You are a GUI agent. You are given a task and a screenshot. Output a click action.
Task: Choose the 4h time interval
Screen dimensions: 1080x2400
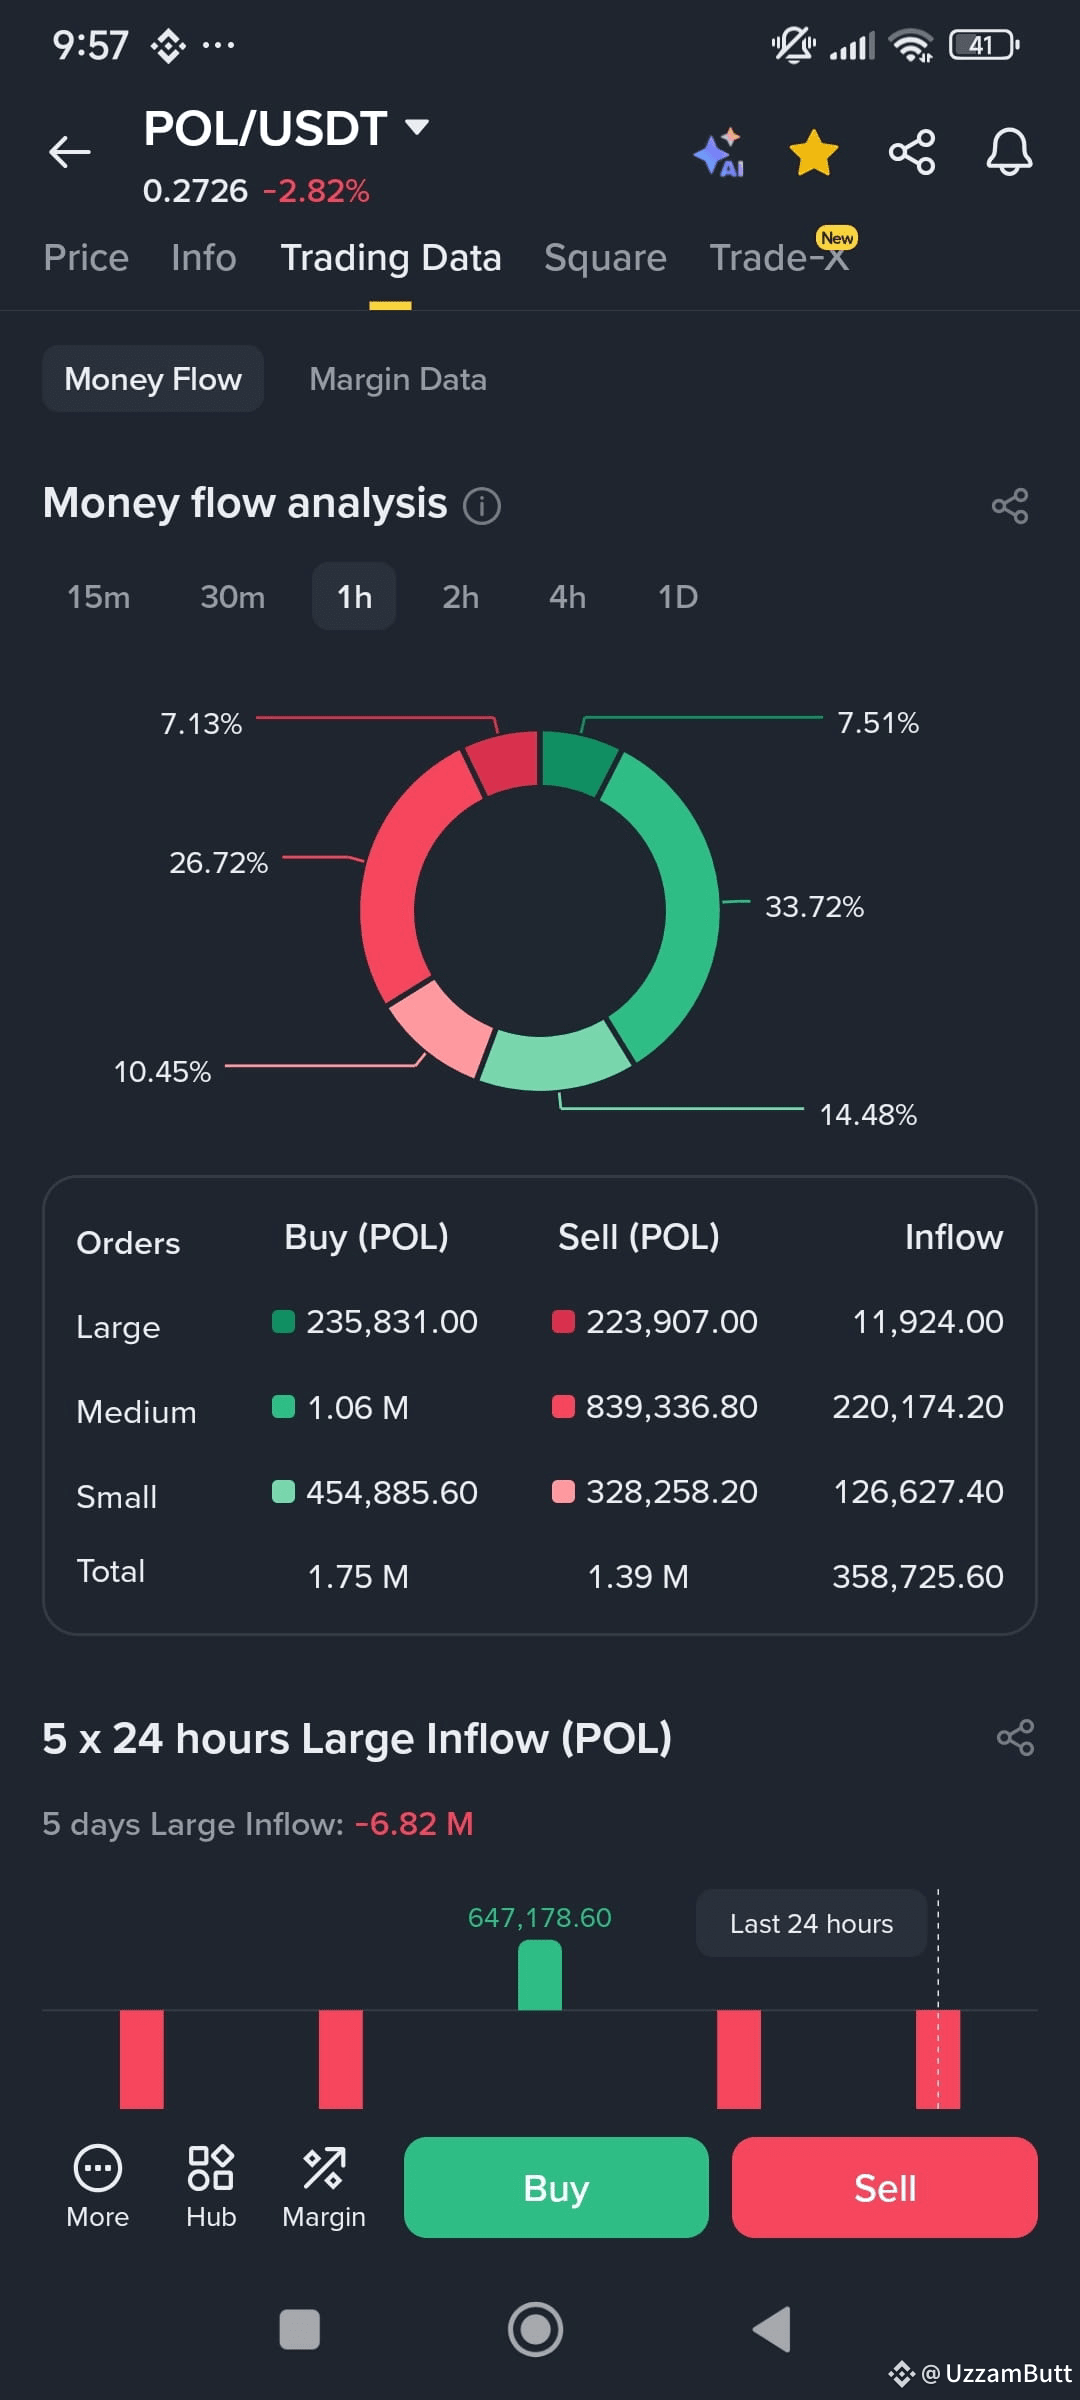[567, 597]
